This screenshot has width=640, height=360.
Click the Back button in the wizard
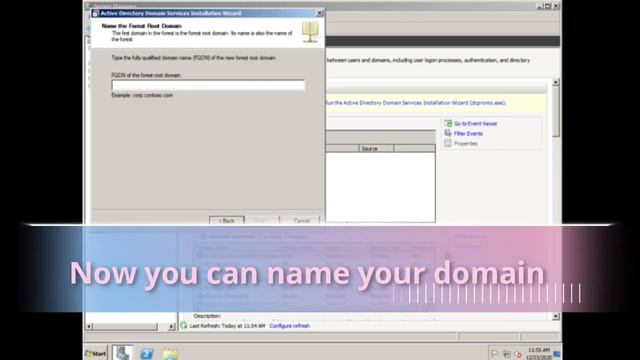pos(227,220)
